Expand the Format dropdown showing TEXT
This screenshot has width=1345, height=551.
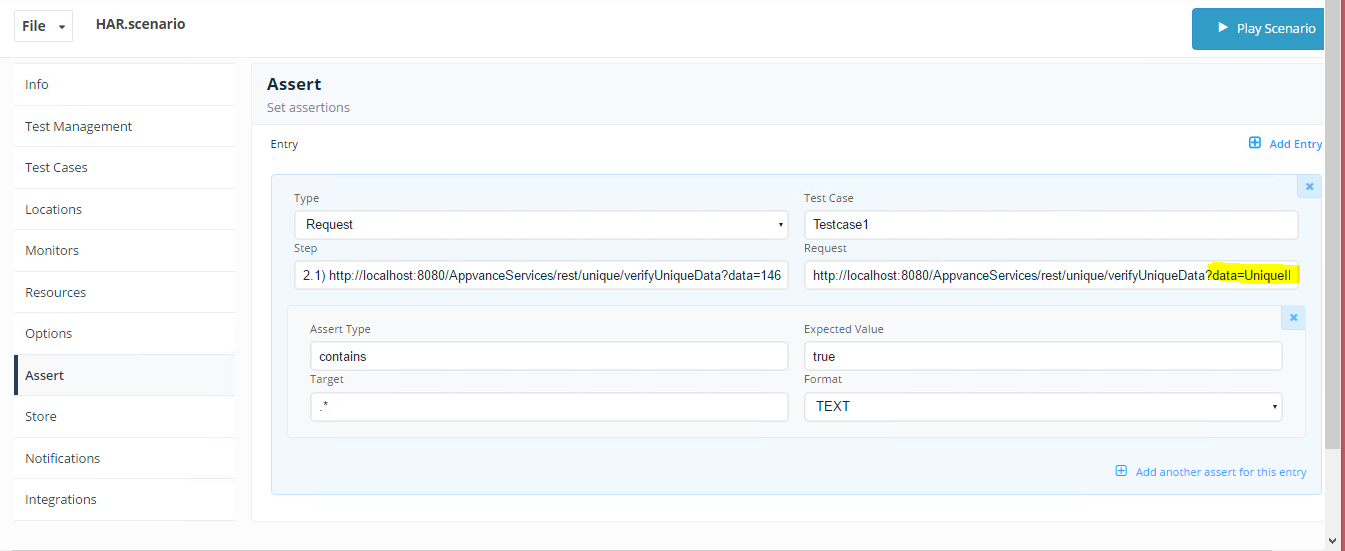pos(1043,406)
